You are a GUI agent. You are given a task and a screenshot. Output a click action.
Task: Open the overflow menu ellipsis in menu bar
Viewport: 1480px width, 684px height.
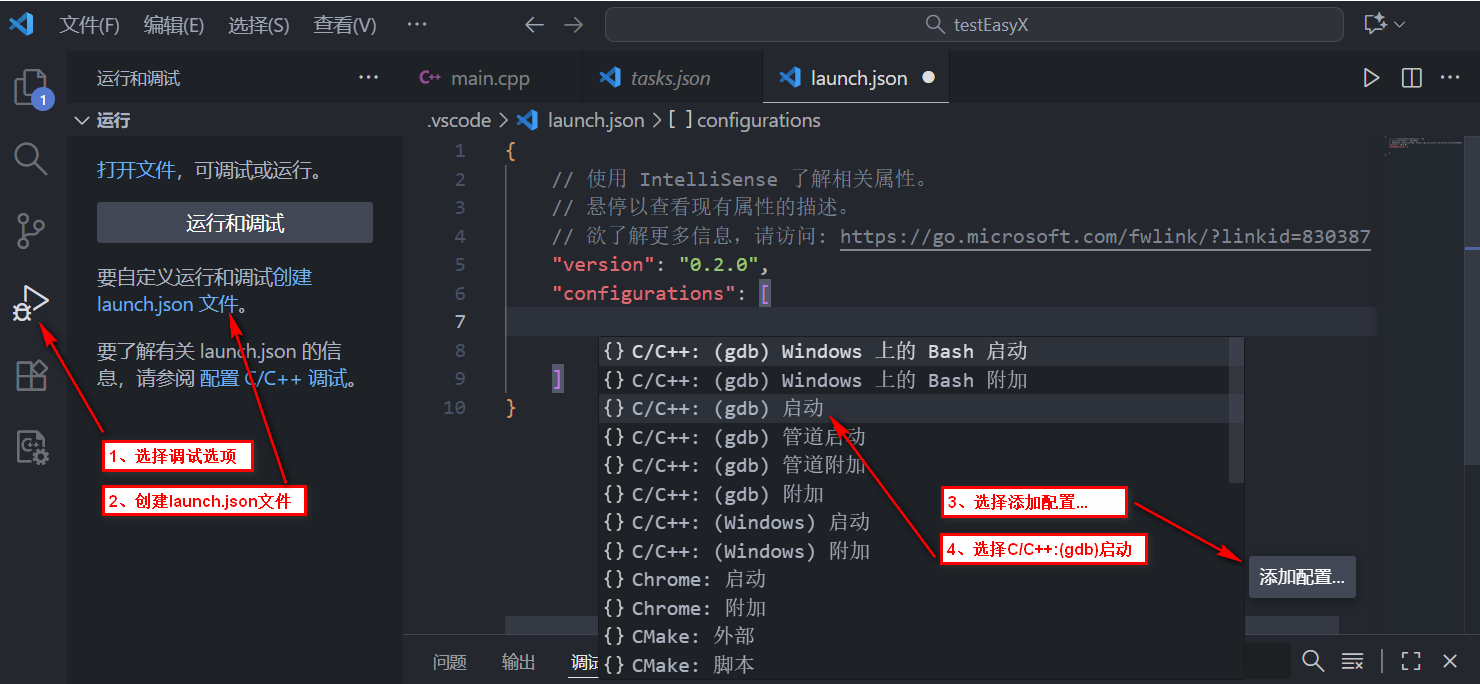pos(417,25)
